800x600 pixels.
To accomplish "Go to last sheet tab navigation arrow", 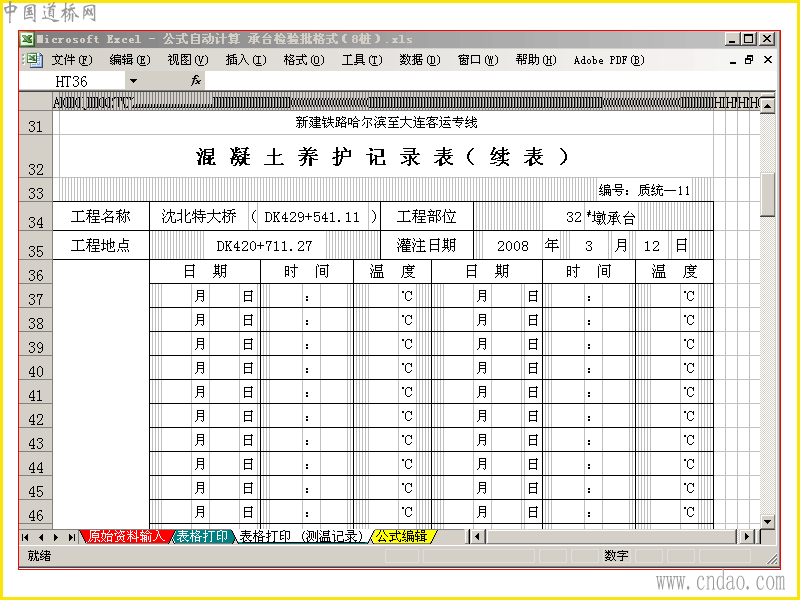I will pos(71,537).
